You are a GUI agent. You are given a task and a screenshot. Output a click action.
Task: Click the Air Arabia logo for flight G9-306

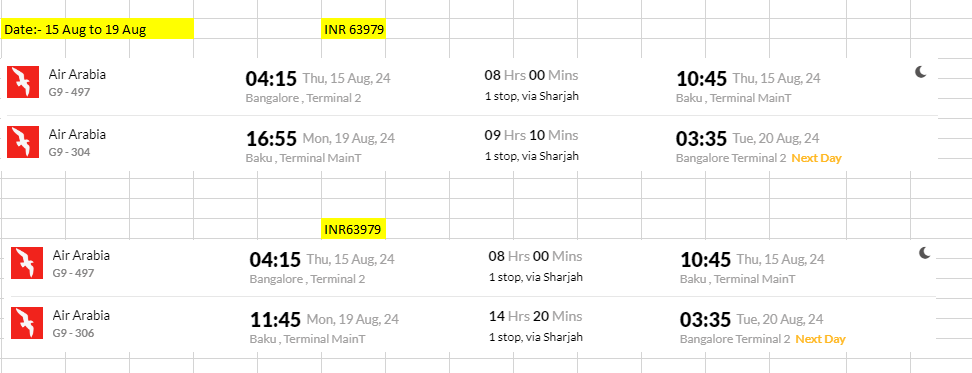tap(27, 323)
